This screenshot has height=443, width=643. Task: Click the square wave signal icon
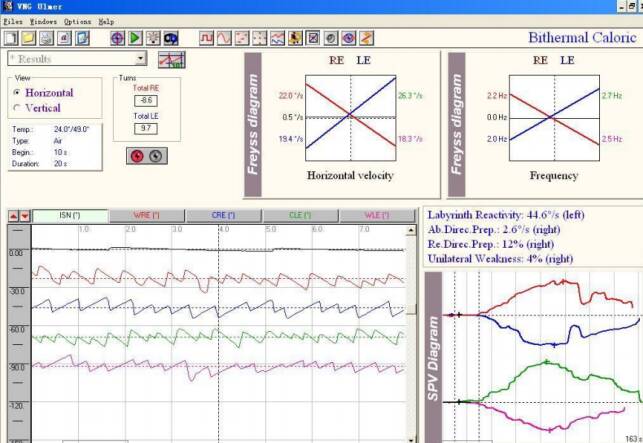click(x=207, y=38)
